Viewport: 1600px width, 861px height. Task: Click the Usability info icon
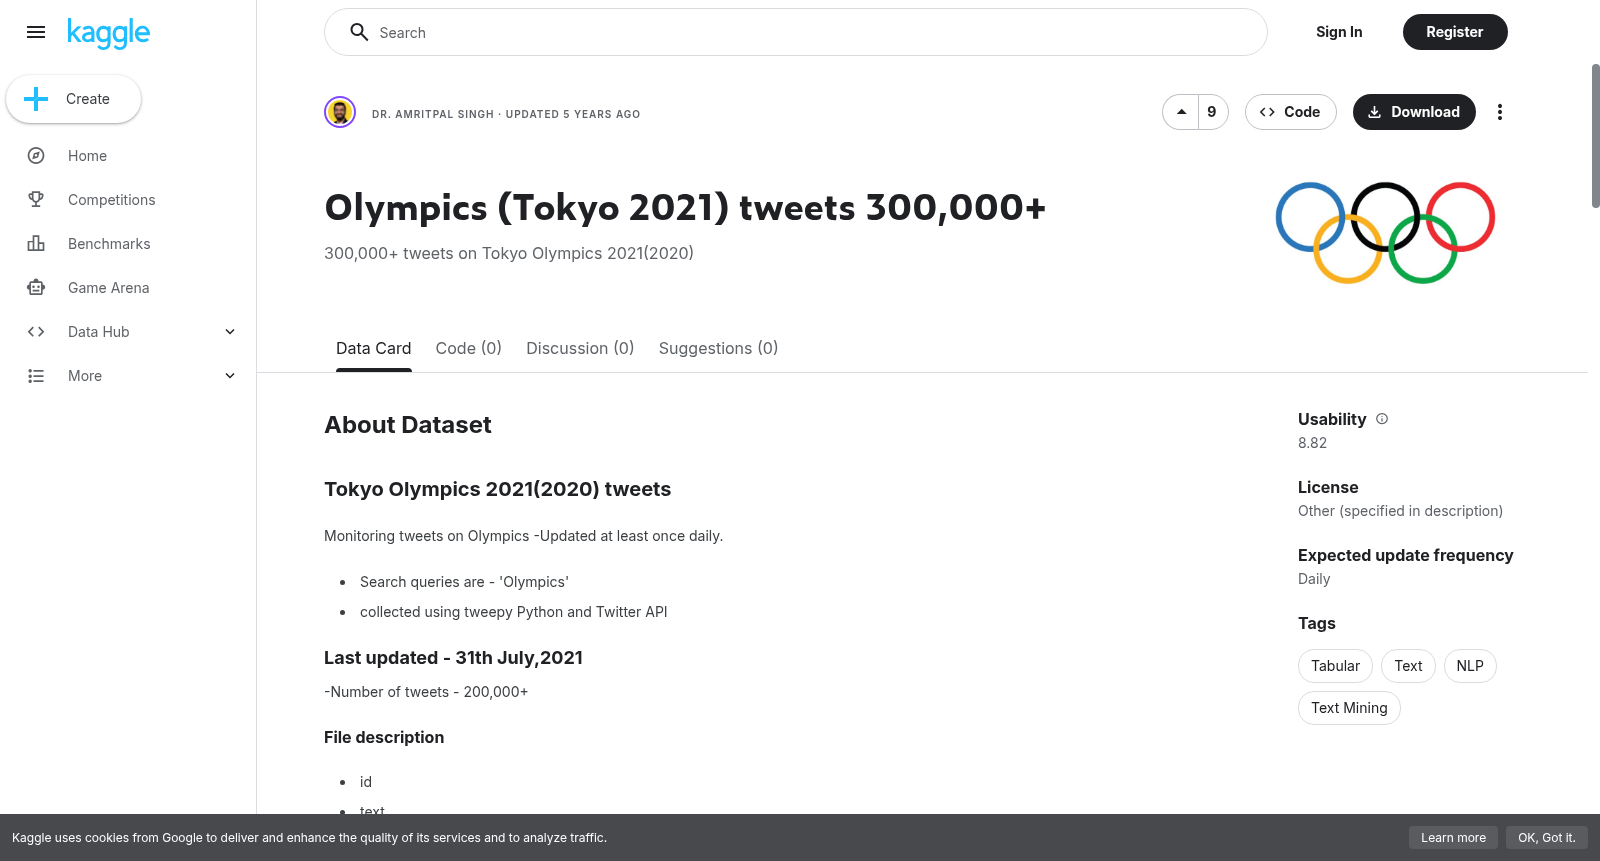tap(1382, 419)
